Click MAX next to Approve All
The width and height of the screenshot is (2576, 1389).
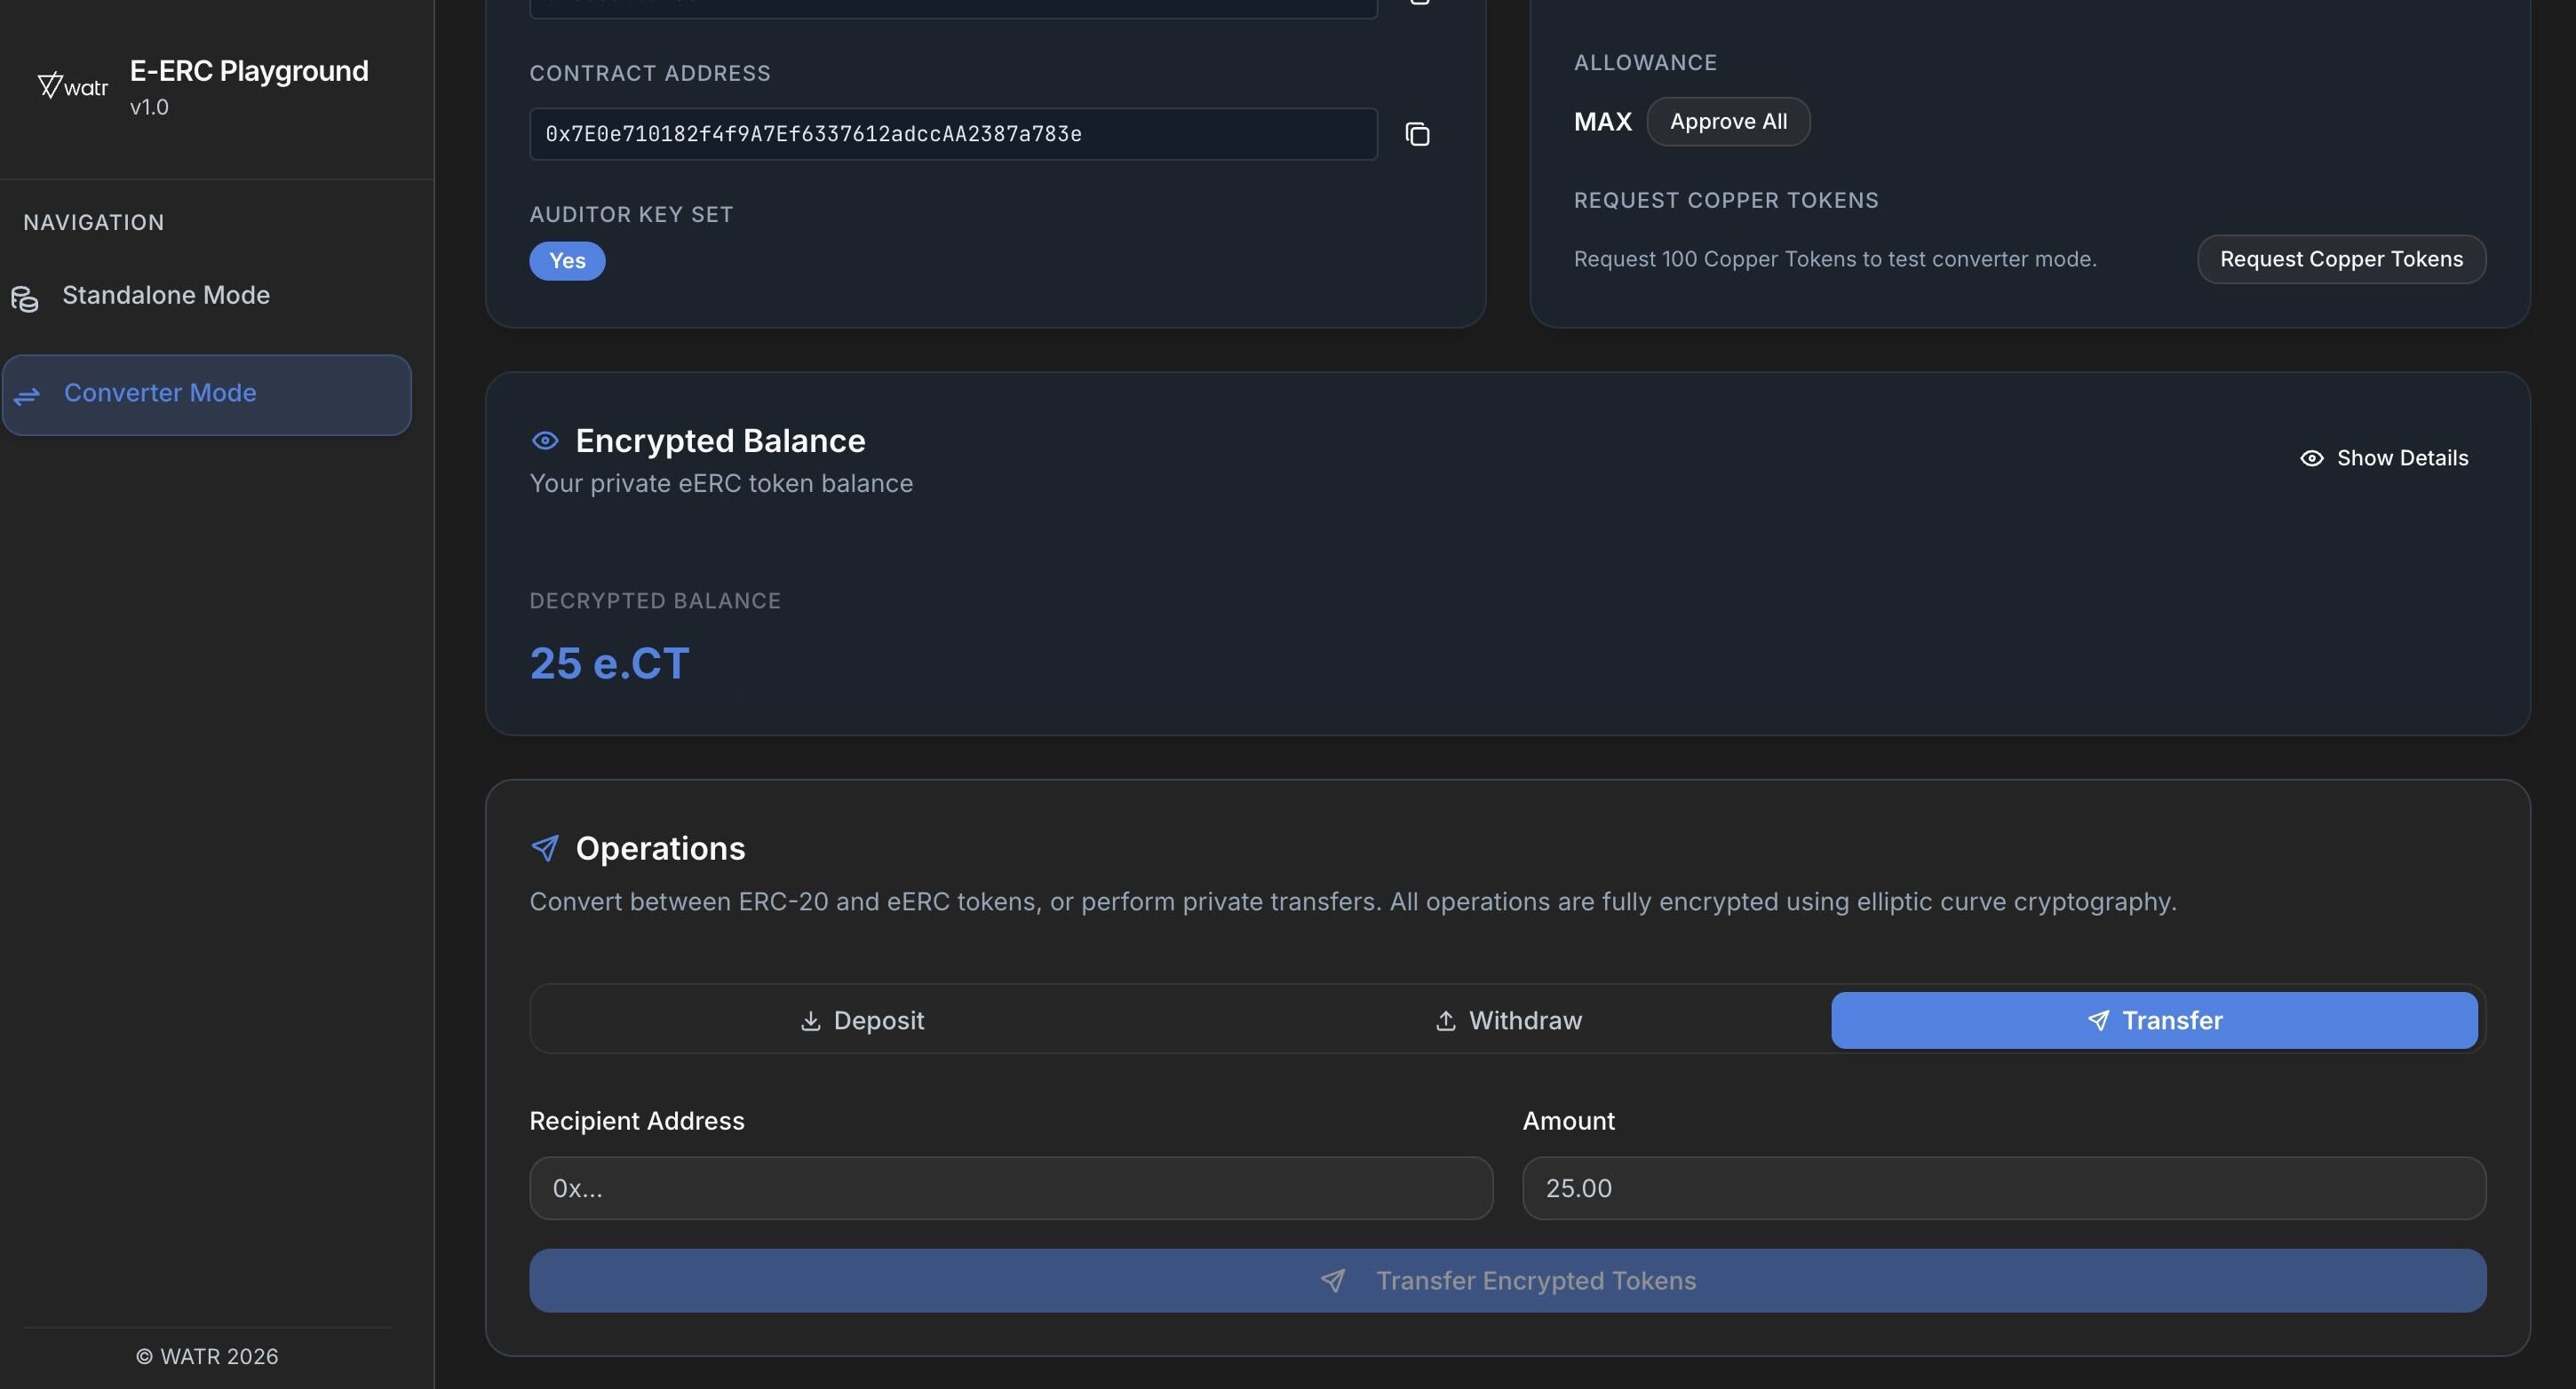(x=1602, y=121)
